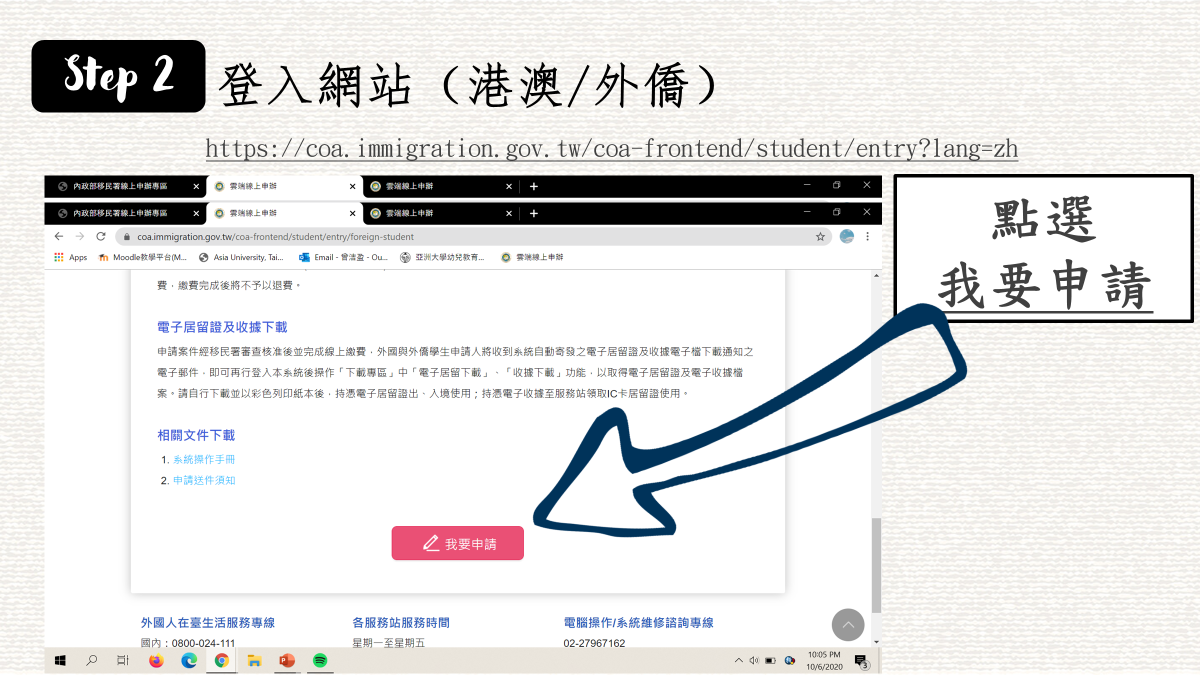The width and height of the screenshot is (1200, 675).
Task: Adjust the speaker volume in the taskbar
Action: pyautogui.click(x=753, y=660)
